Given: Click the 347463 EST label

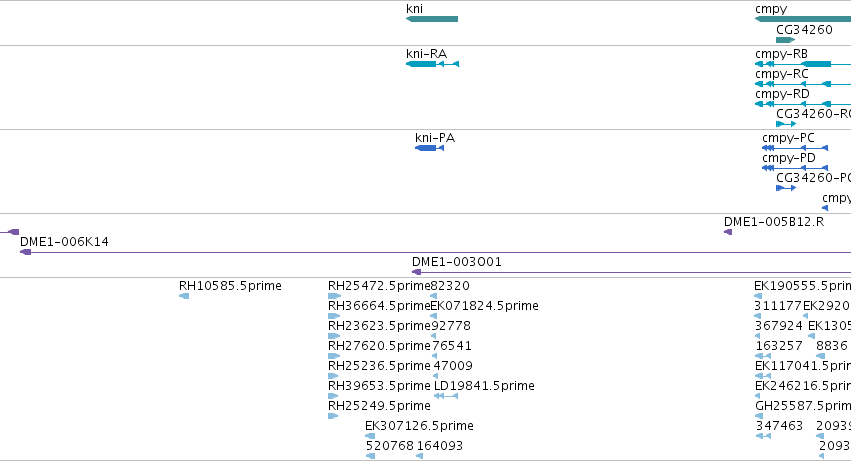Looking at the screenshot, I should point(779,426).
